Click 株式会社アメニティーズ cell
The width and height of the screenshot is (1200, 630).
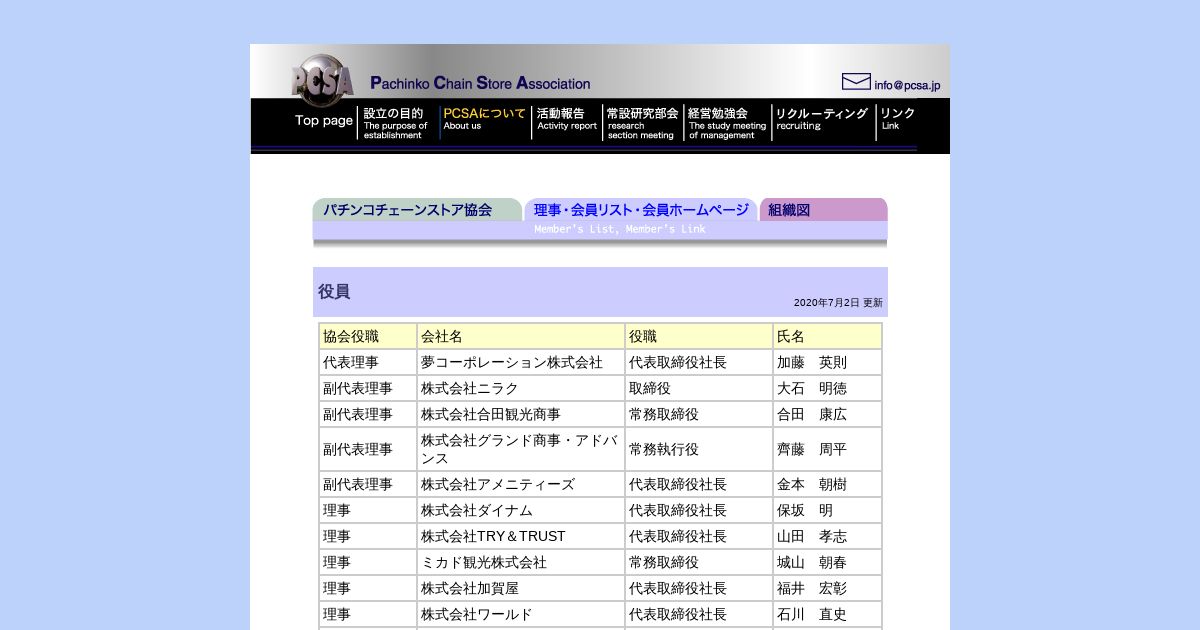tap(521, 484)
